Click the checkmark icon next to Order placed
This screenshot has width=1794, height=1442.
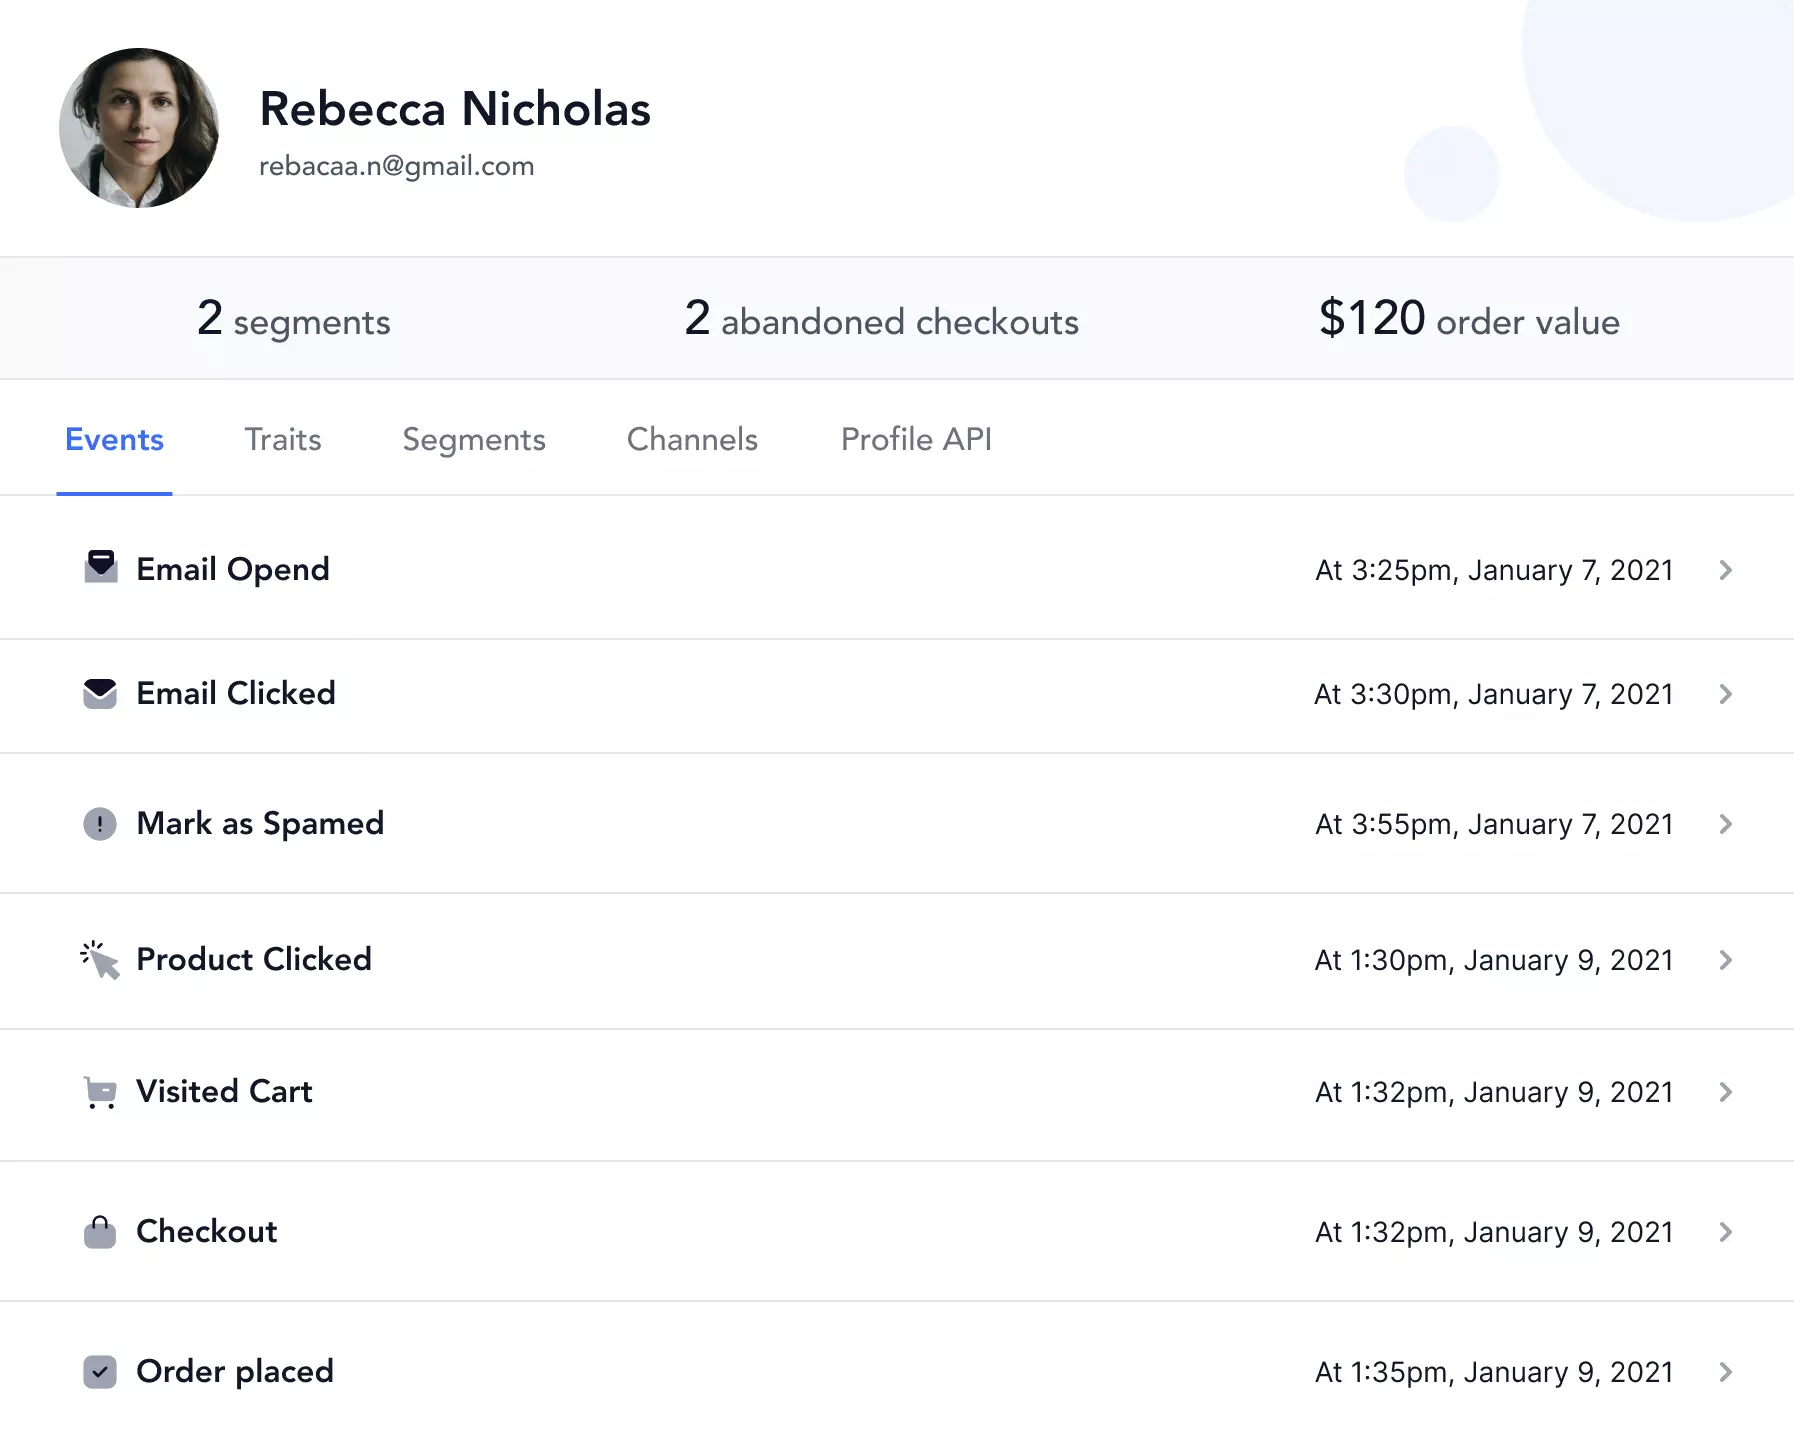point(100,1372)
